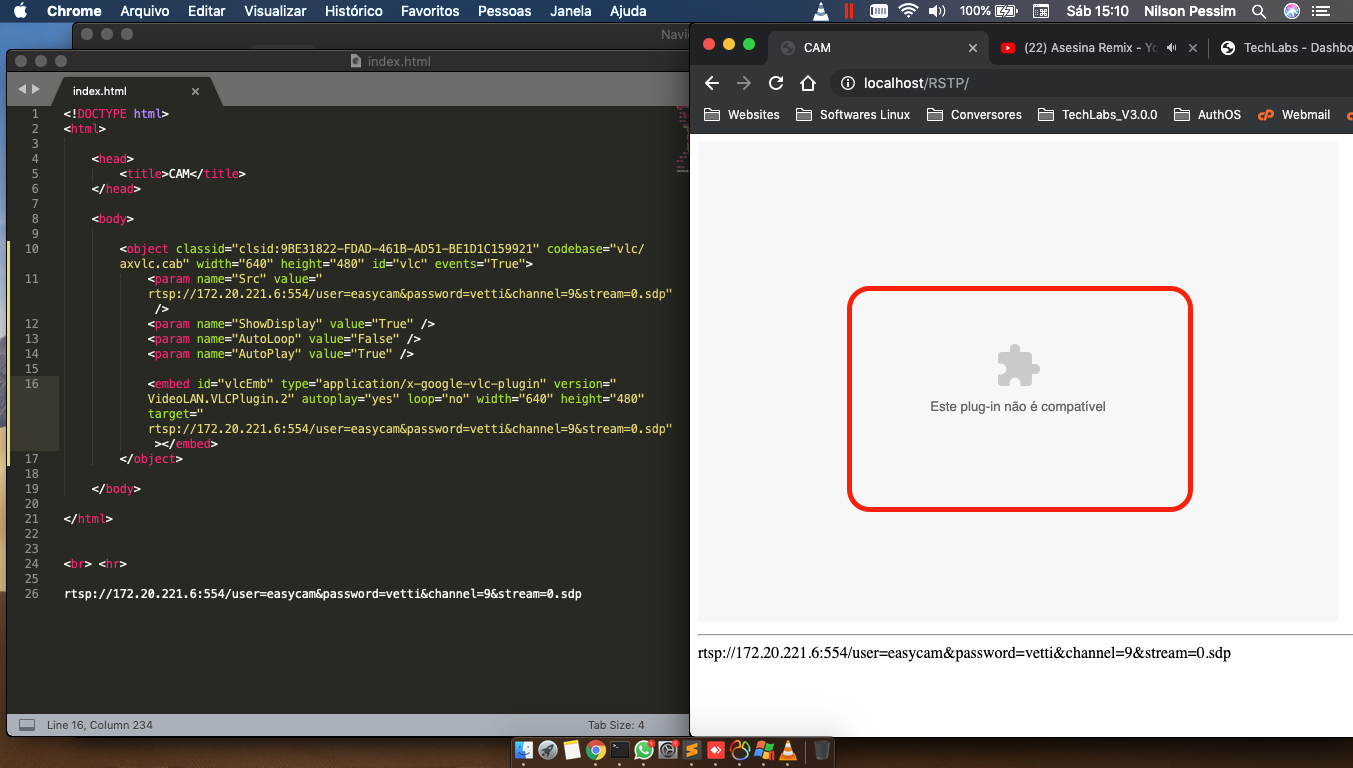This screenshot has height=768, width=1353.
Task: Open WhatsApp from the Dock
Action: click(x=644, y=750)
